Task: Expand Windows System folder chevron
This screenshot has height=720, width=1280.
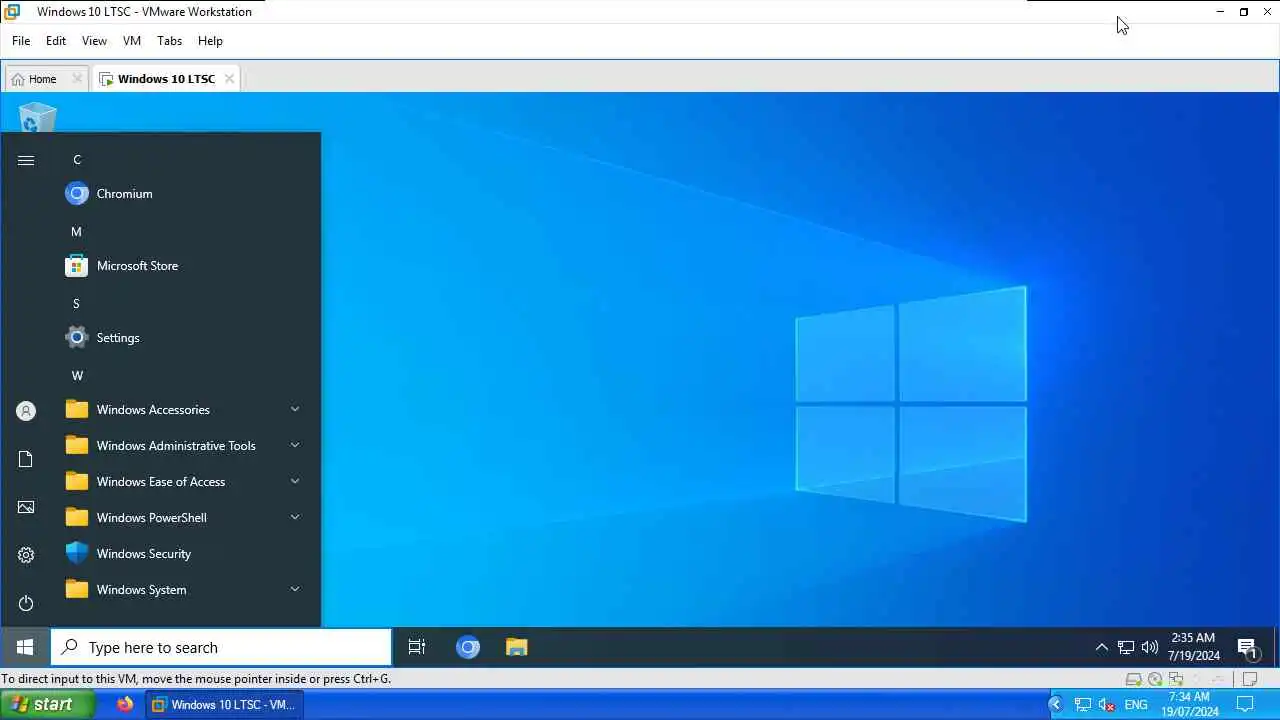Action: 295,589
